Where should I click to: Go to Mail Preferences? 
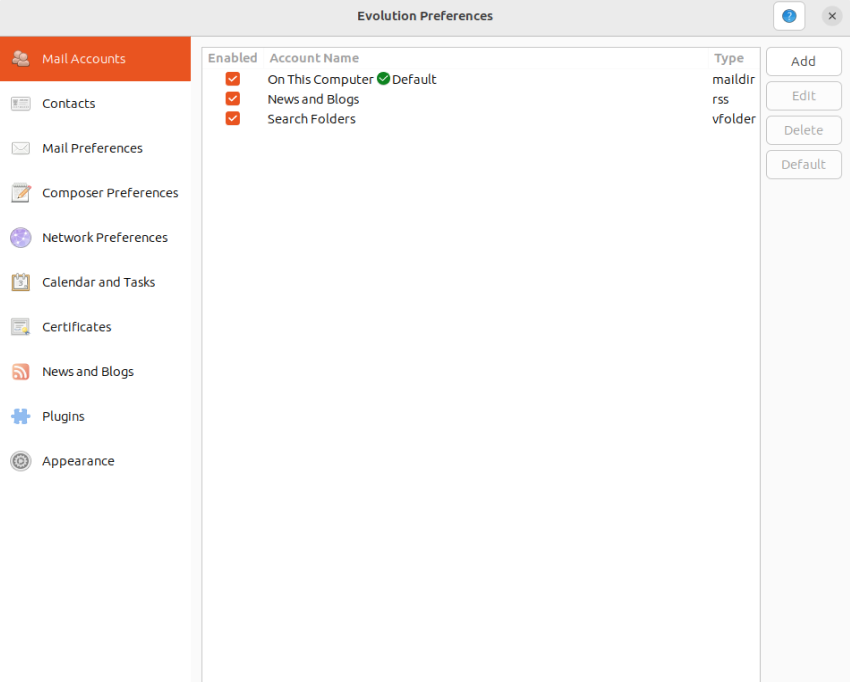95,148
